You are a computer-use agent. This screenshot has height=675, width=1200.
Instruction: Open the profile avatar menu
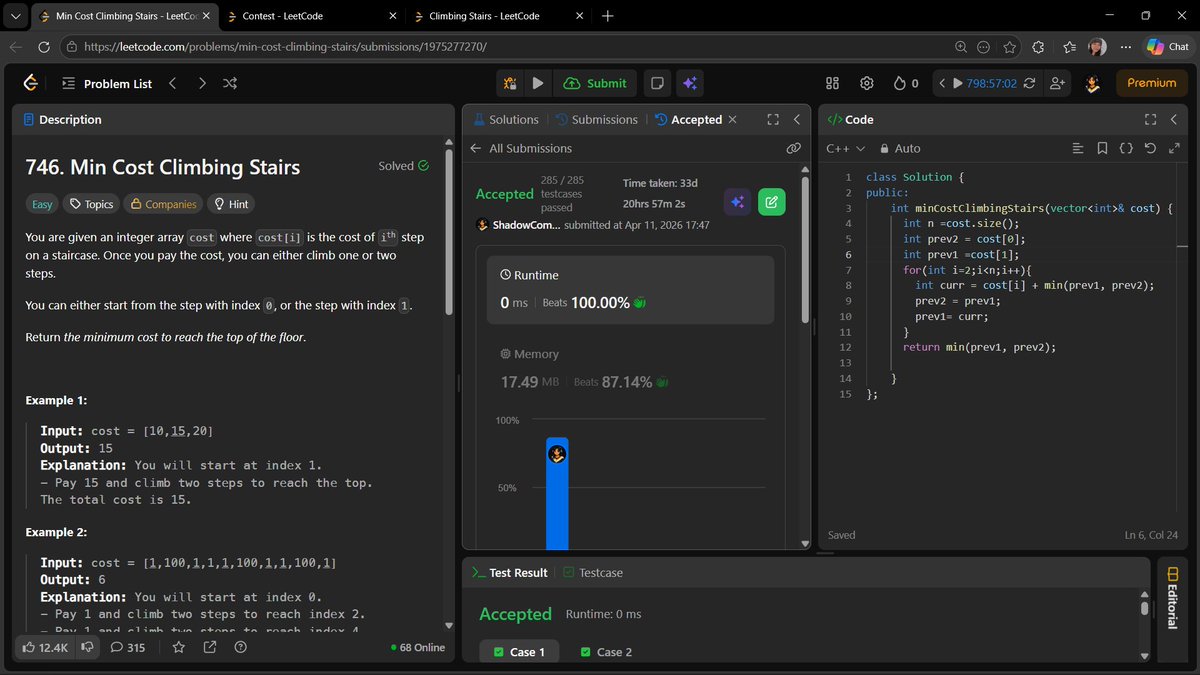click(x=1093, y=84)
